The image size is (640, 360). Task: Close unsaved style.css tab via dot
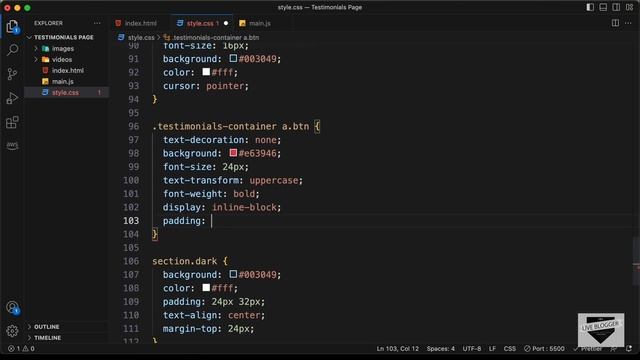[226, 23]
